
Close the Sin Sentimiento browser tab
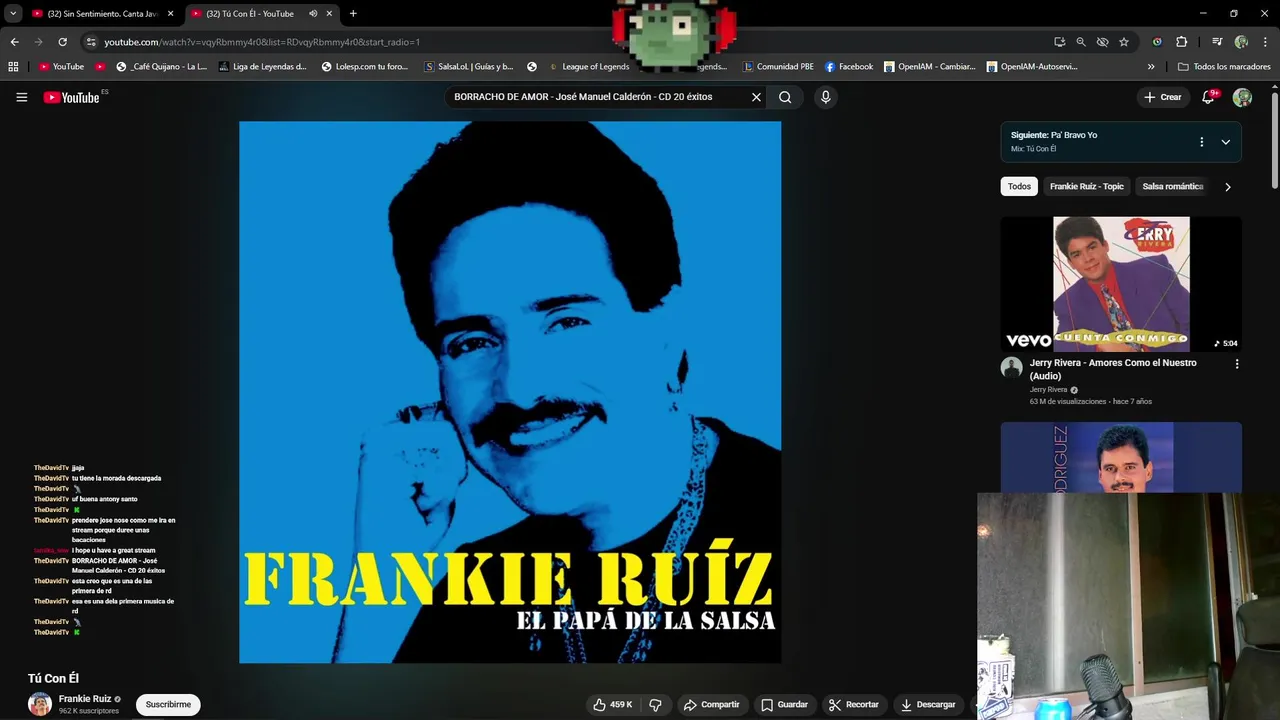pos(170,14)
